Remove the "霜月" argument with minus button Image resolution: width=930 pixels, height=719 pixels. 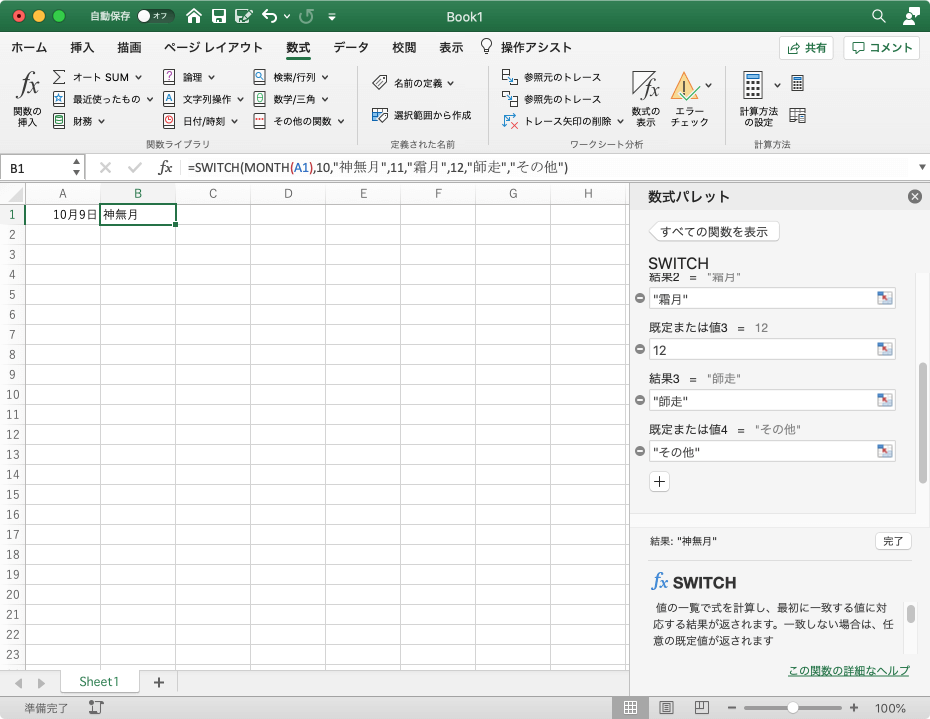tap(640, 298)
